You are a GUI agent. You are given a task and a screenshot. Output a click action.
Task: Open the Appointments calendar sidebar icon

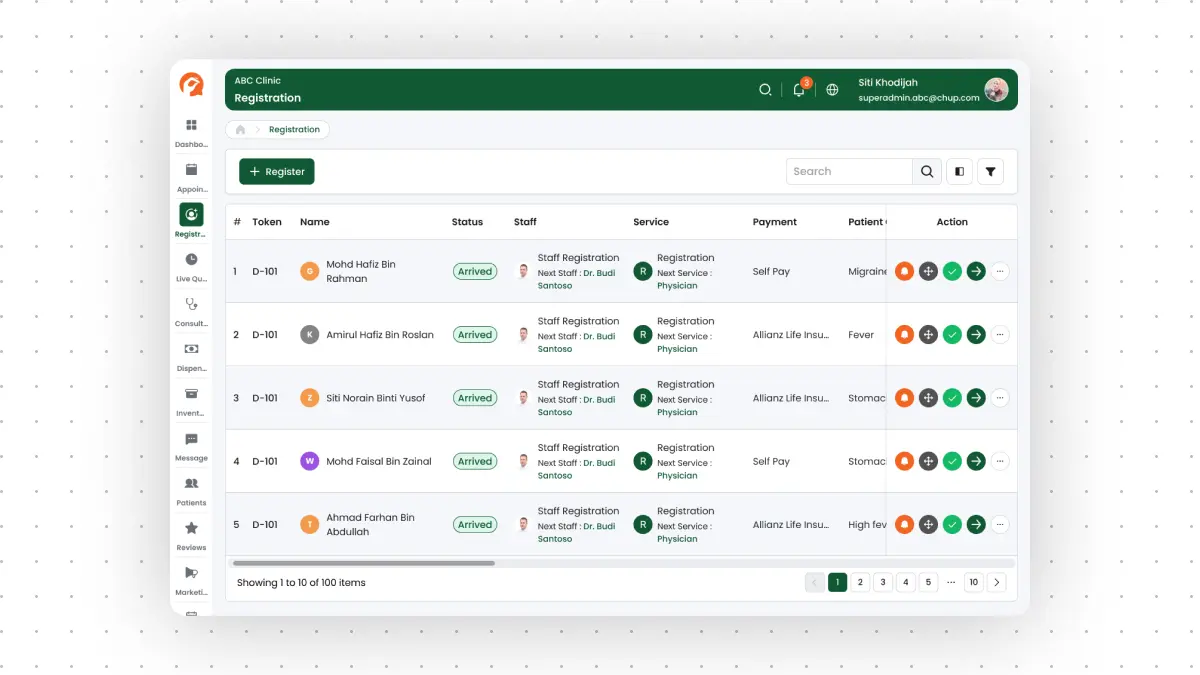191,170
